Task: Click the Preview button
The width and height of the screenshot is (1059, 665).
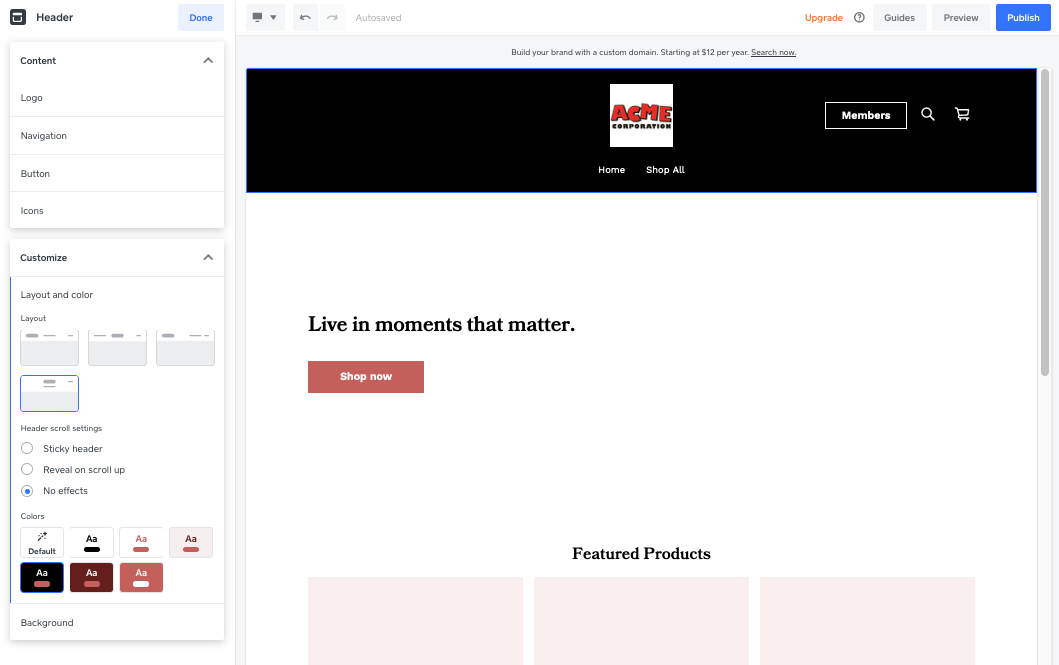Action: tap(960, 18)
